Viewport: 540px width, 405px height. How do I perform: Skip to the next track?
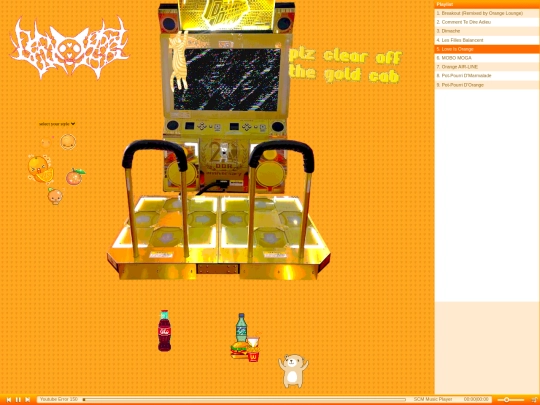(x=28, y=399)
